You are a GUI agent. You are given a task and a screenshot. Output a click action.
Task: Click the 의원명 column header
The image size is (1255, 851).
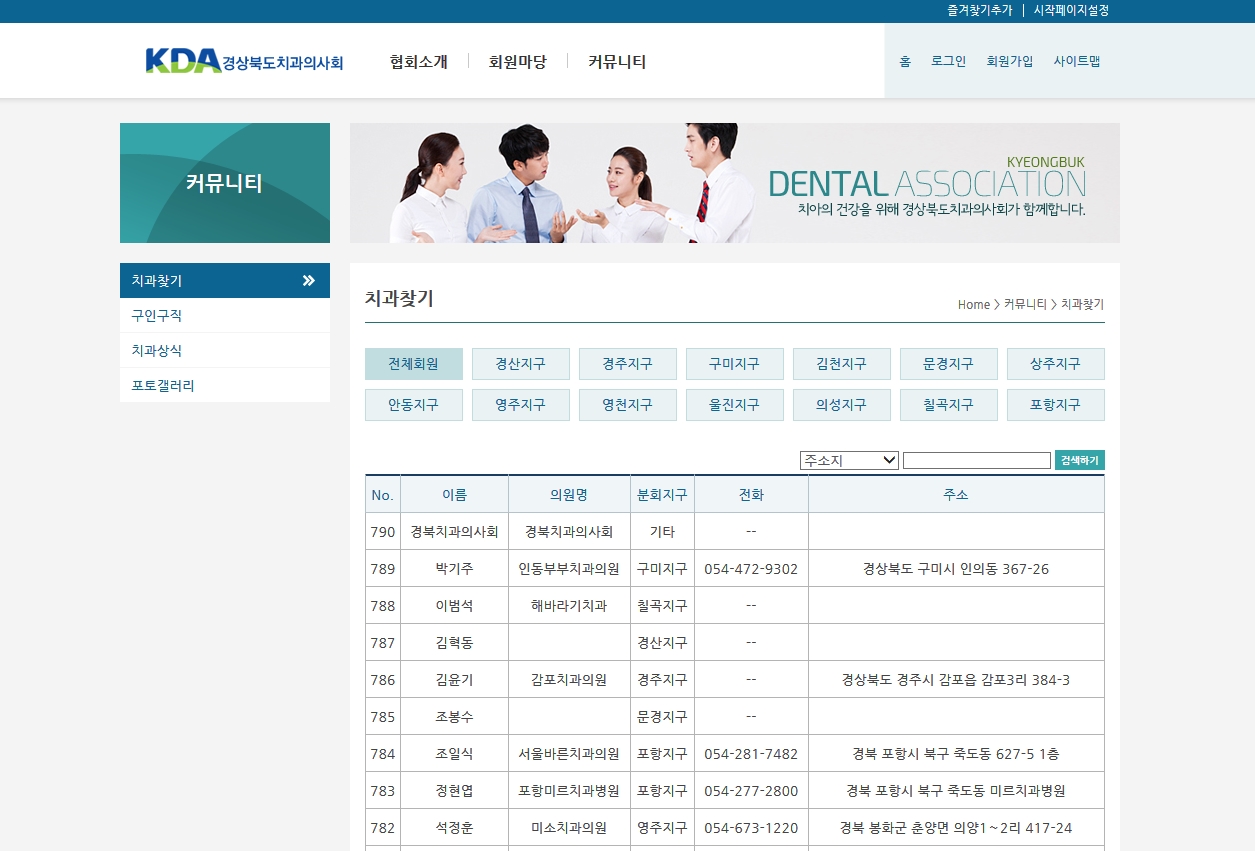tap(569, 495)
